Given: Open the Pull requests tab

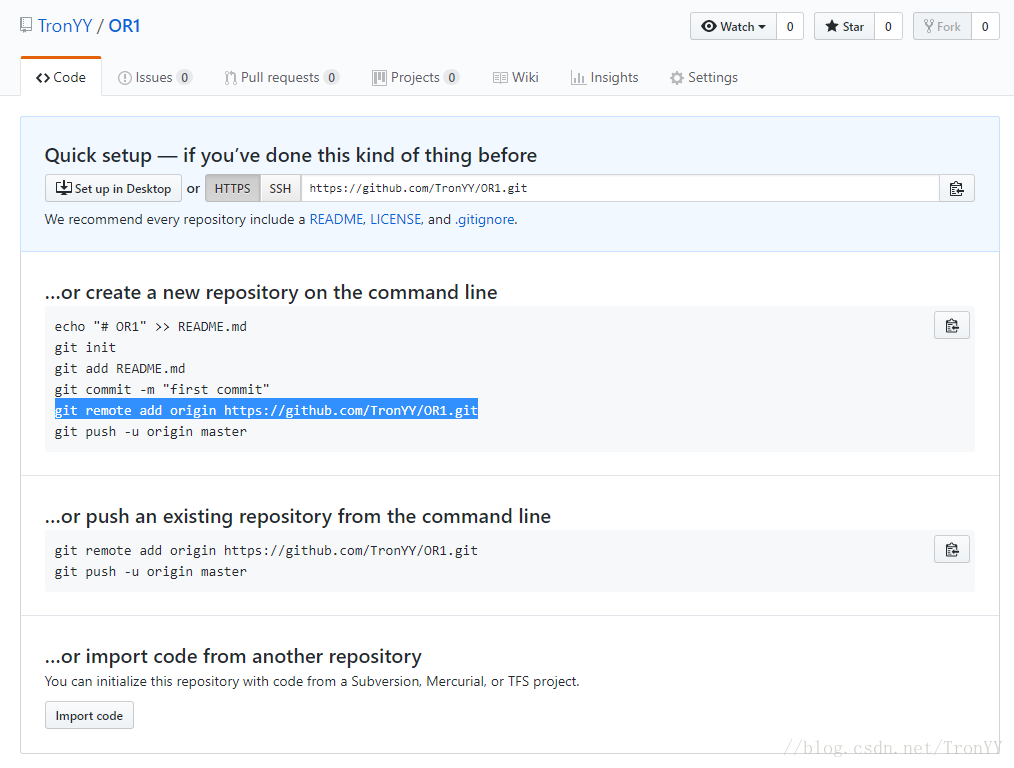Looking at the screenshot, I should pyautogui.click(x=281, y=78).
